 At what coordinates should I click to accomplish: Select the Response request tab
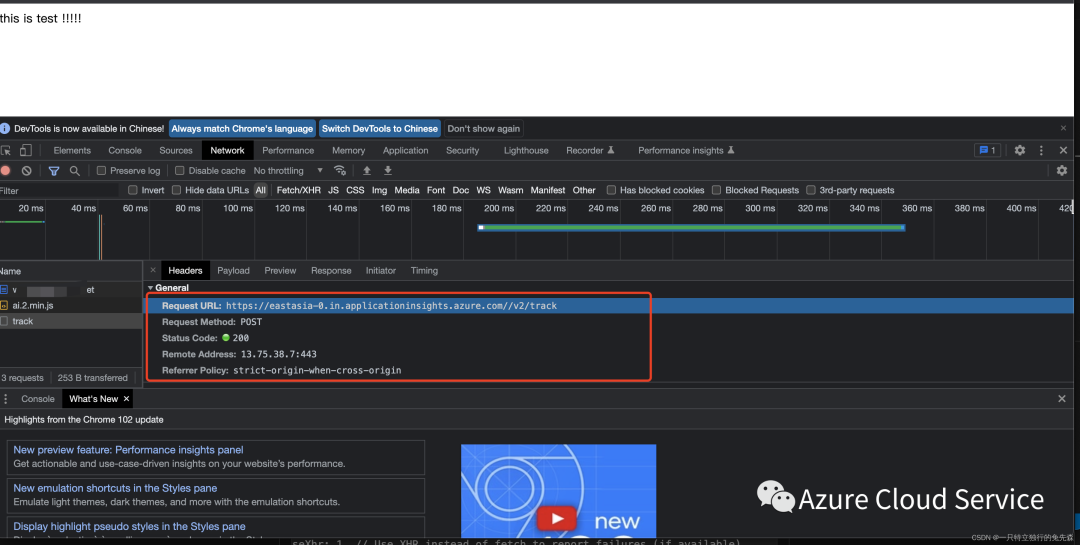(331, 271)
